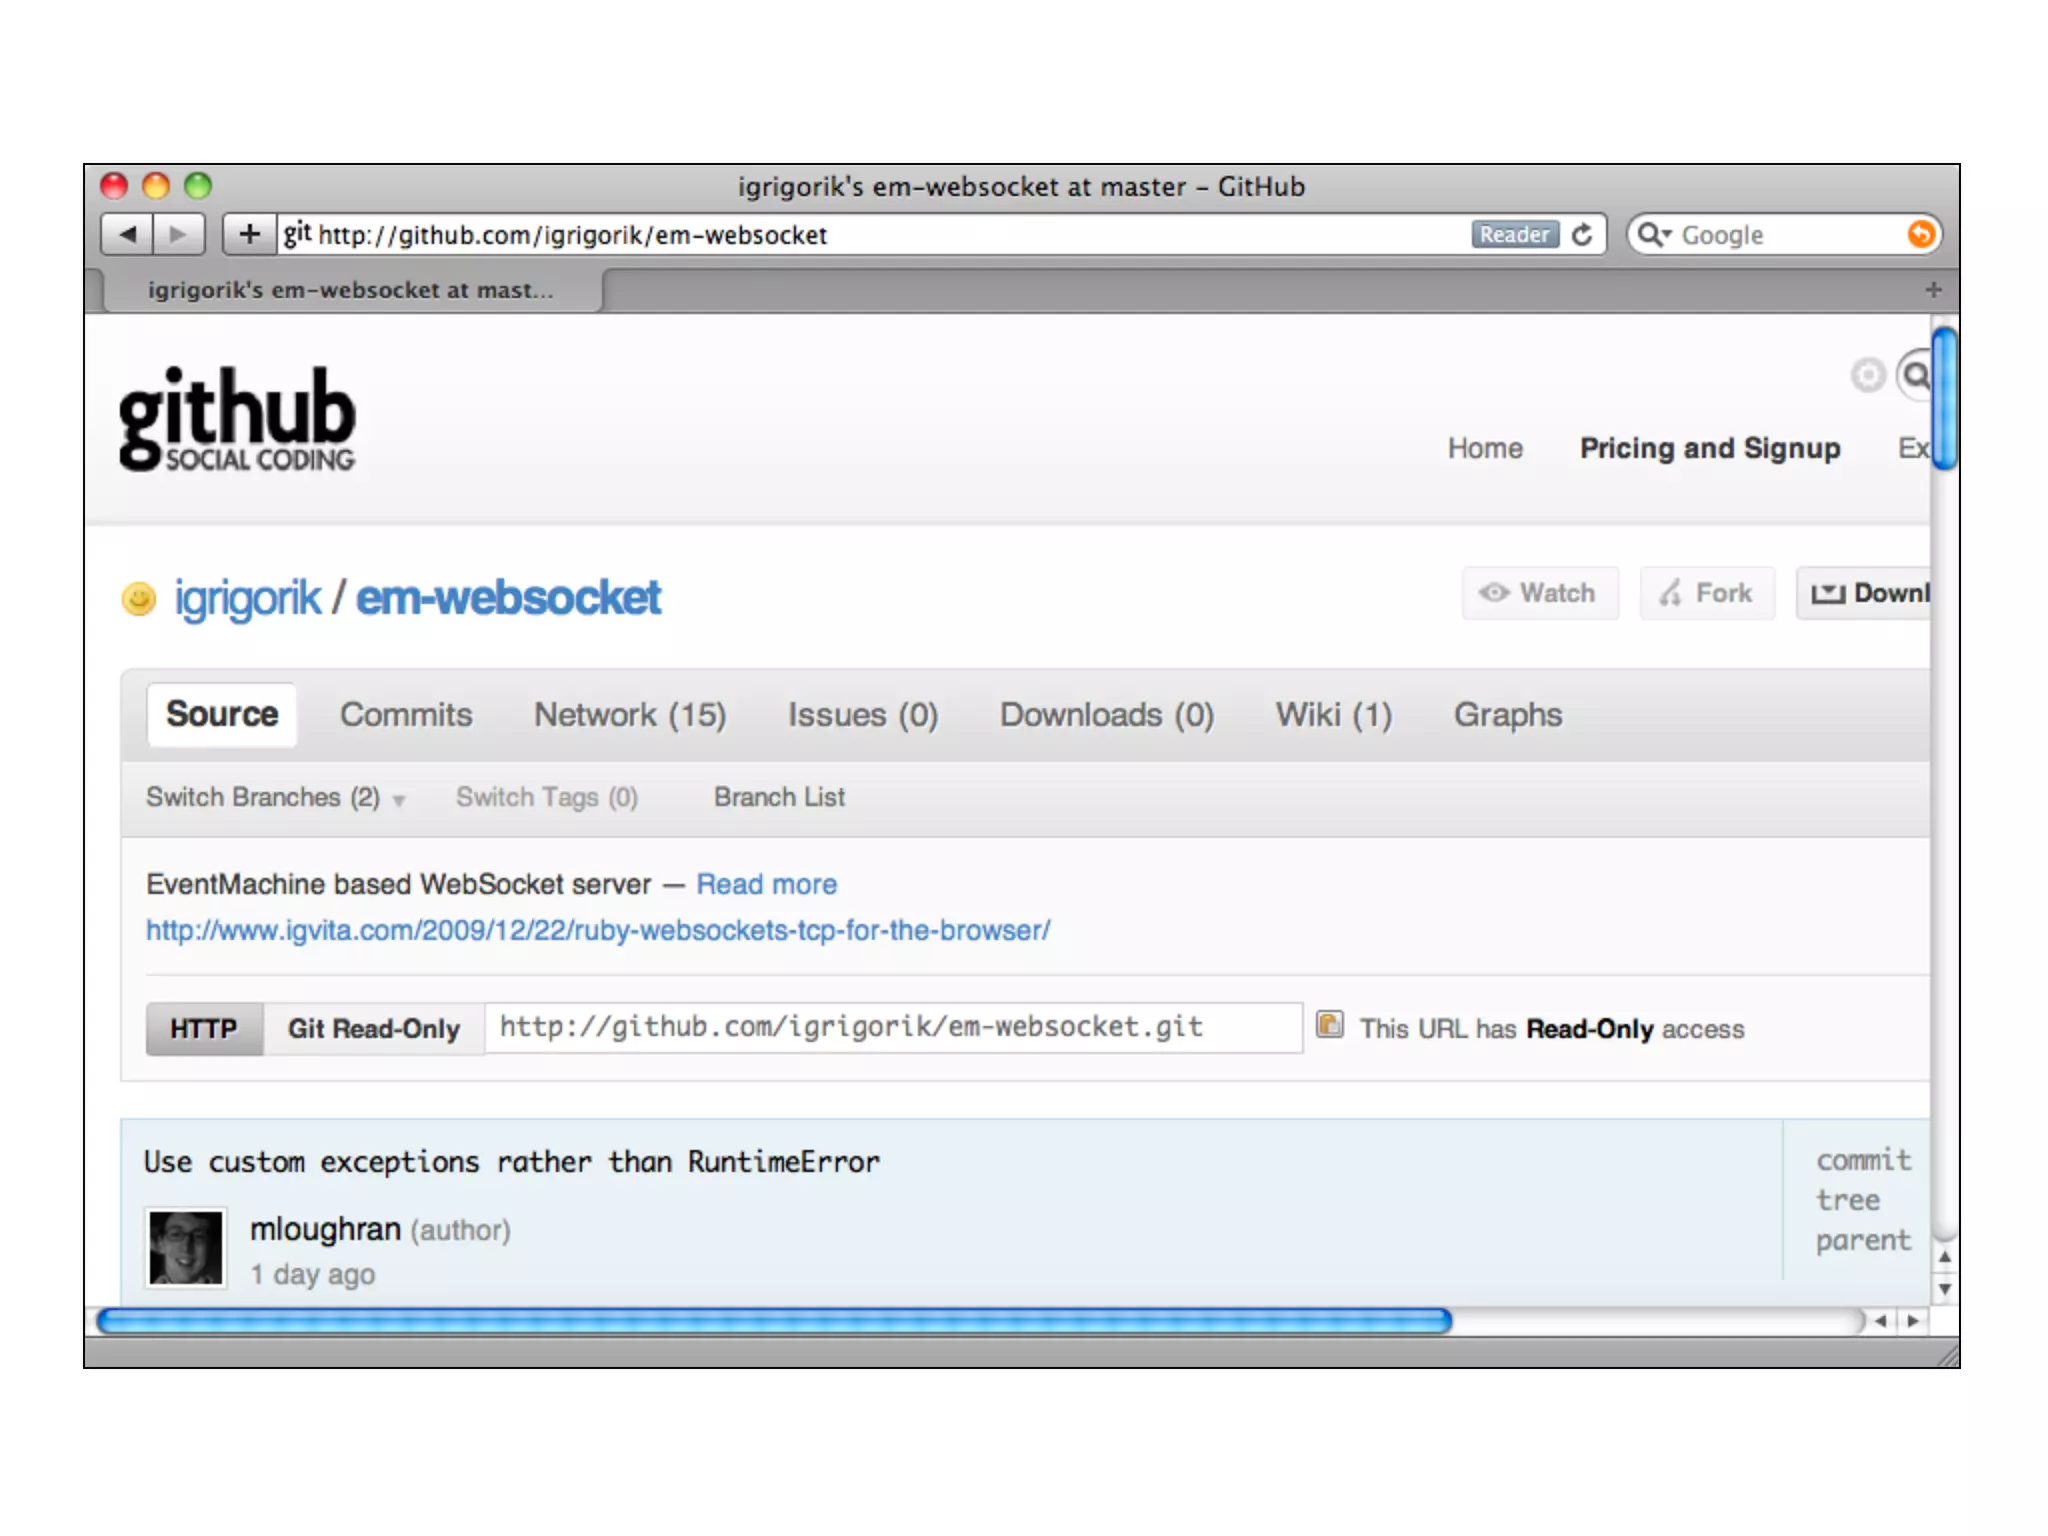Click the Watch repository button

pos(1540,593)
